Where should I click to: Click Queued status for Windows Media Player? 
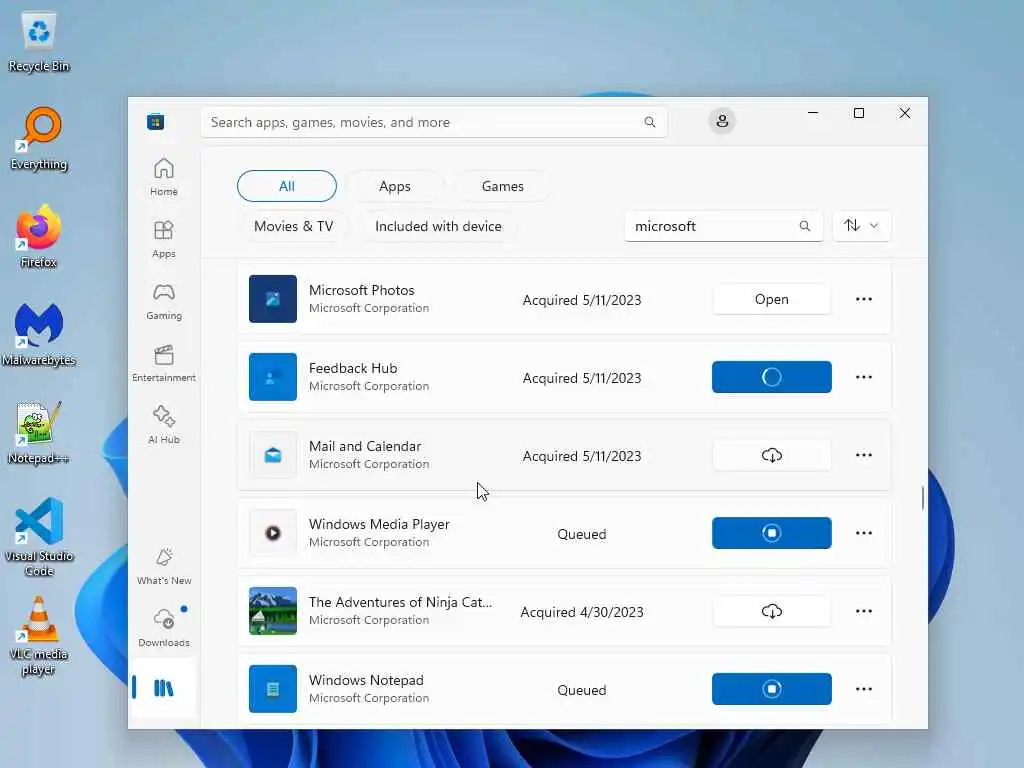[581, 534]
